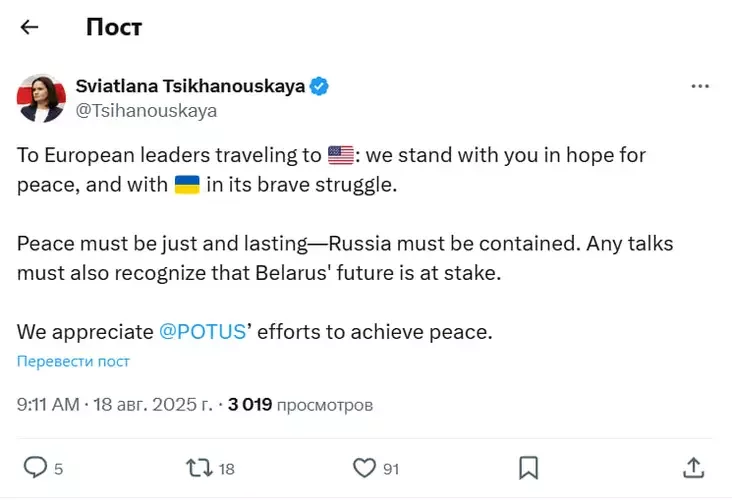Click "Перевести пост" to translate
This screenshot has width=732, height=500.
pos(73,361)
